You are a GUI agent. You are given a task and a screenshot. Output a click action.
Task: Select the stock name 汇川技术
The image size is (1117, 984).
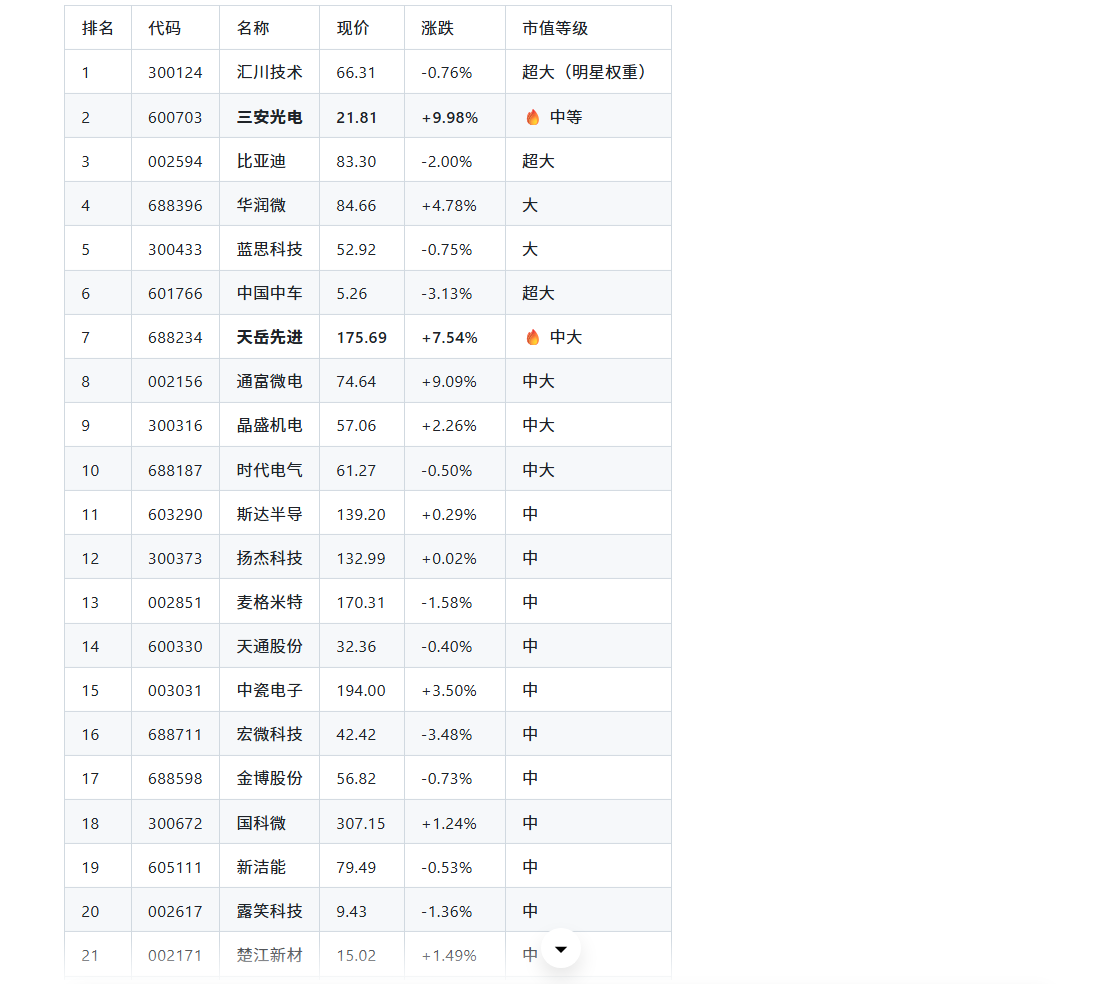pyautogui.click(x=269, y=73)
